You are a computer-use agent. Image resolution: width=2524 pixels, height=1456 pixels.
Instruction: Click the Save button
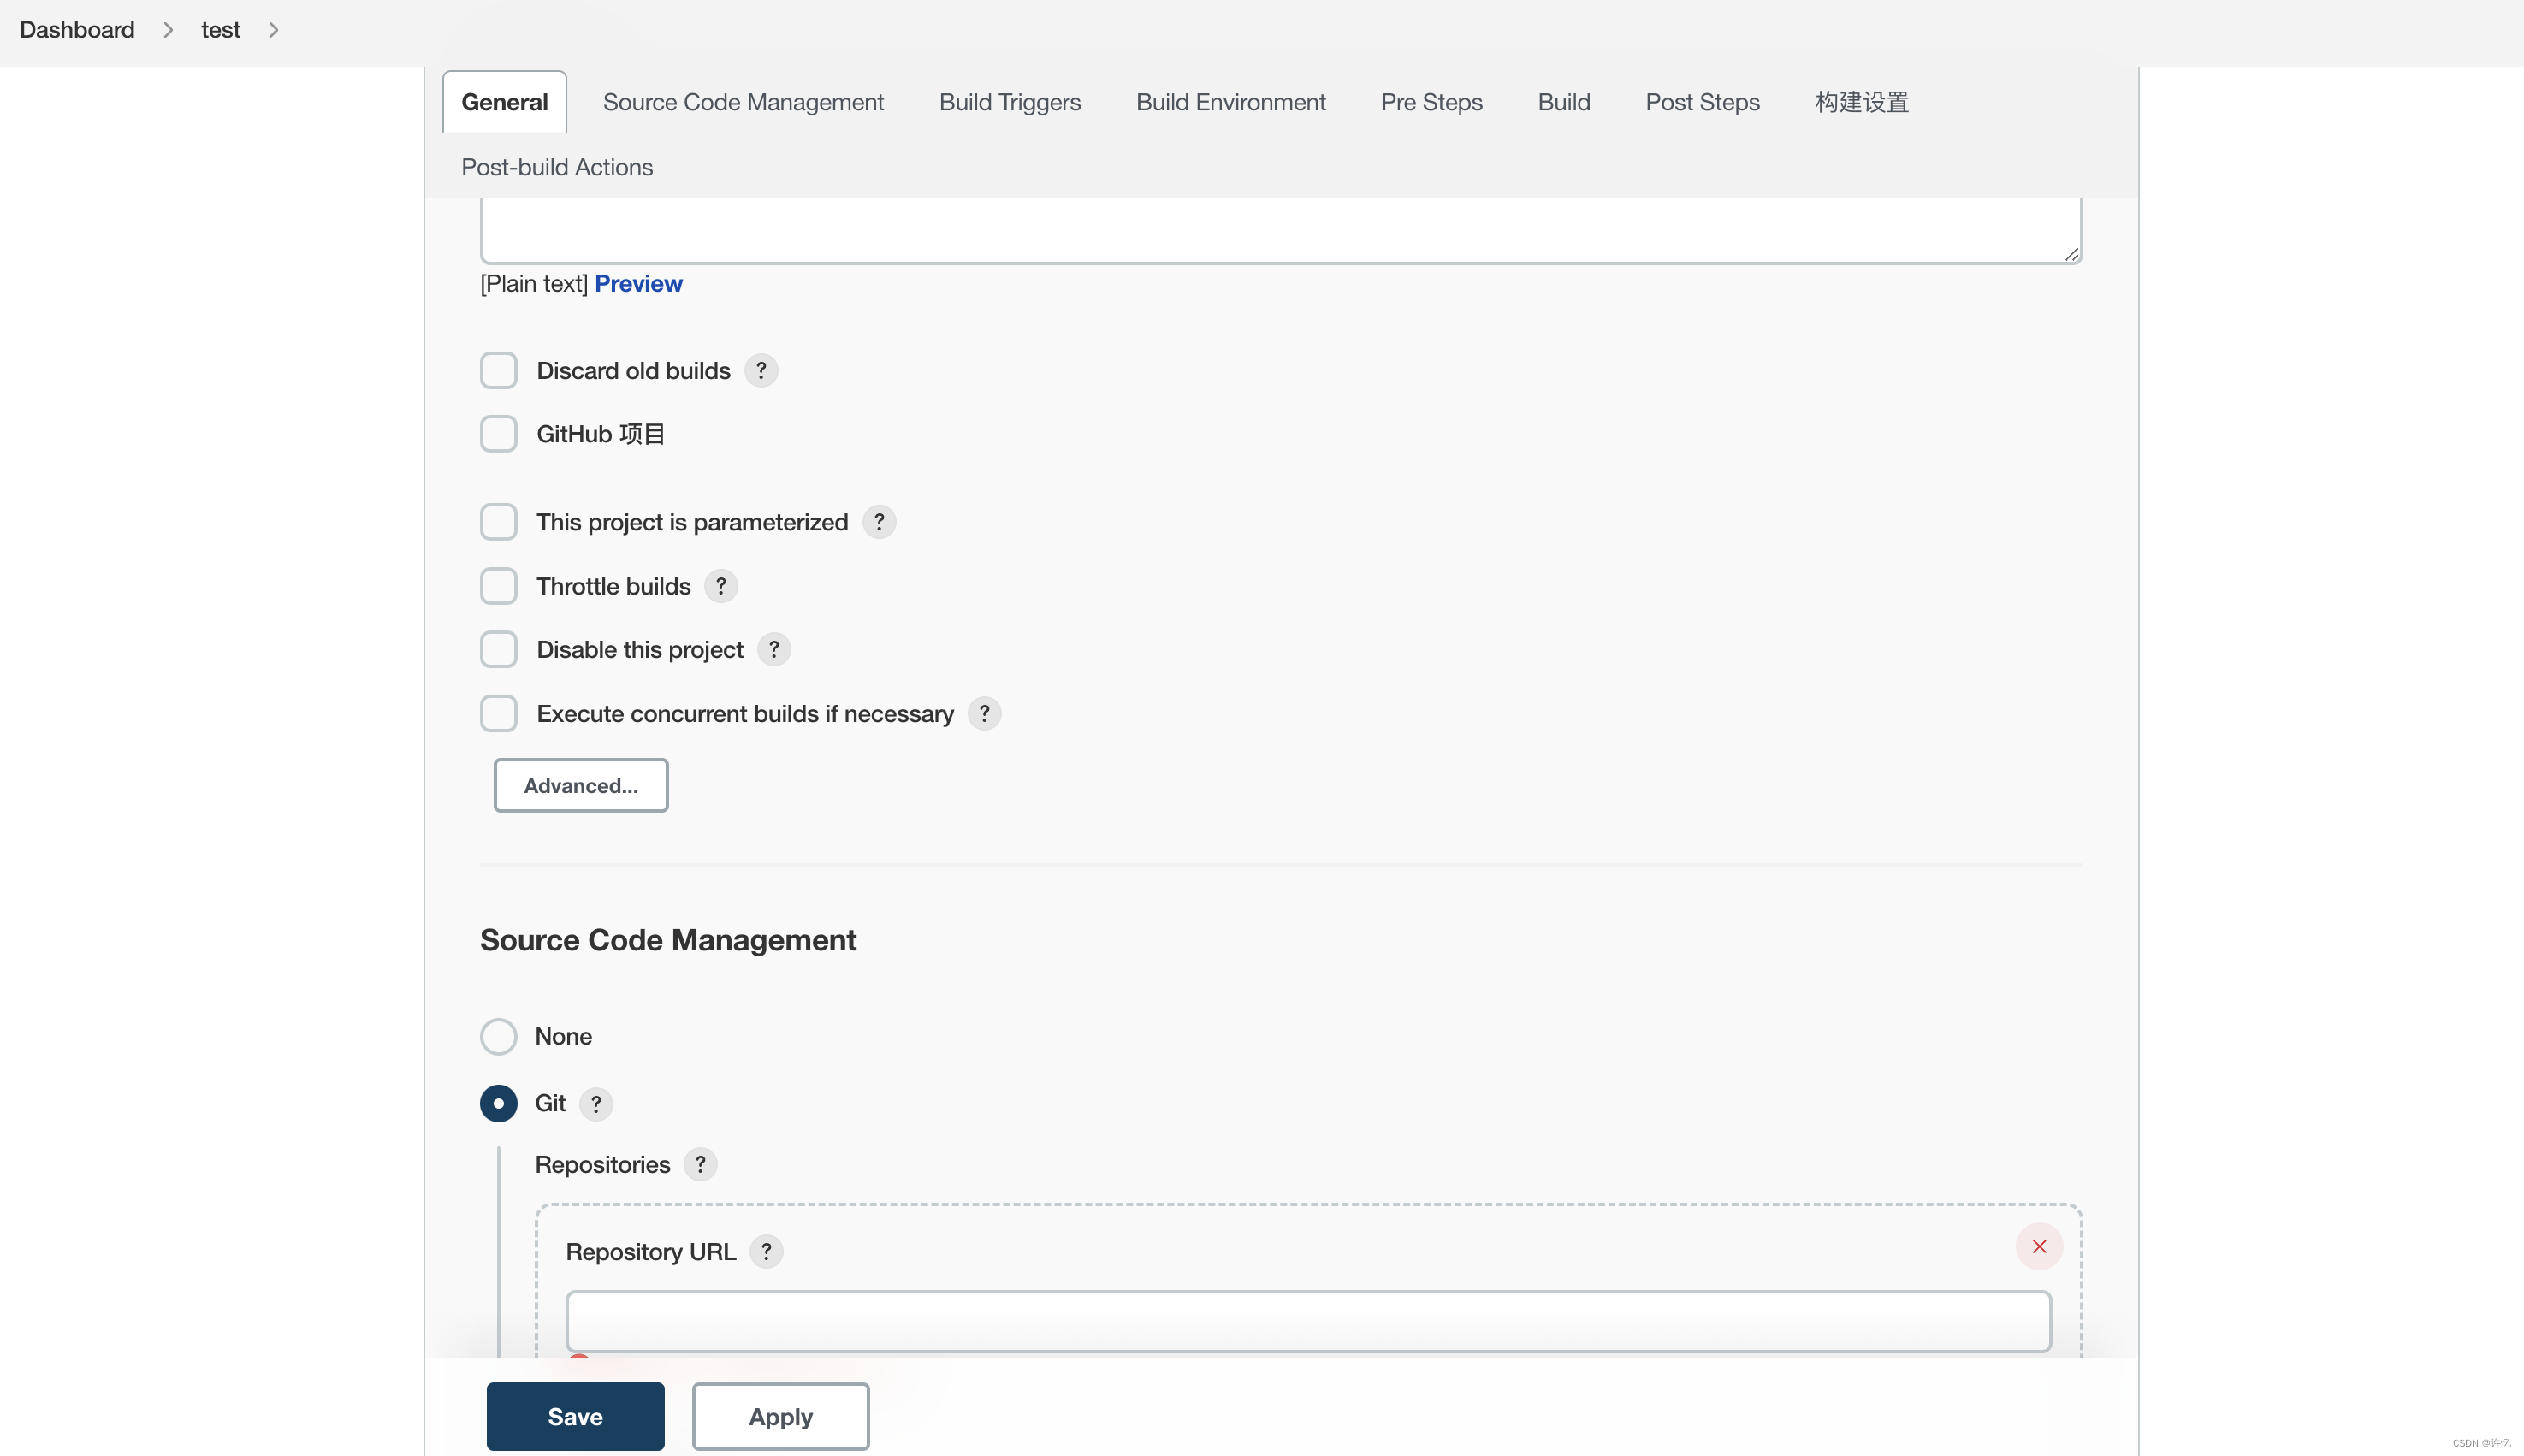(x=576, y=1416)
